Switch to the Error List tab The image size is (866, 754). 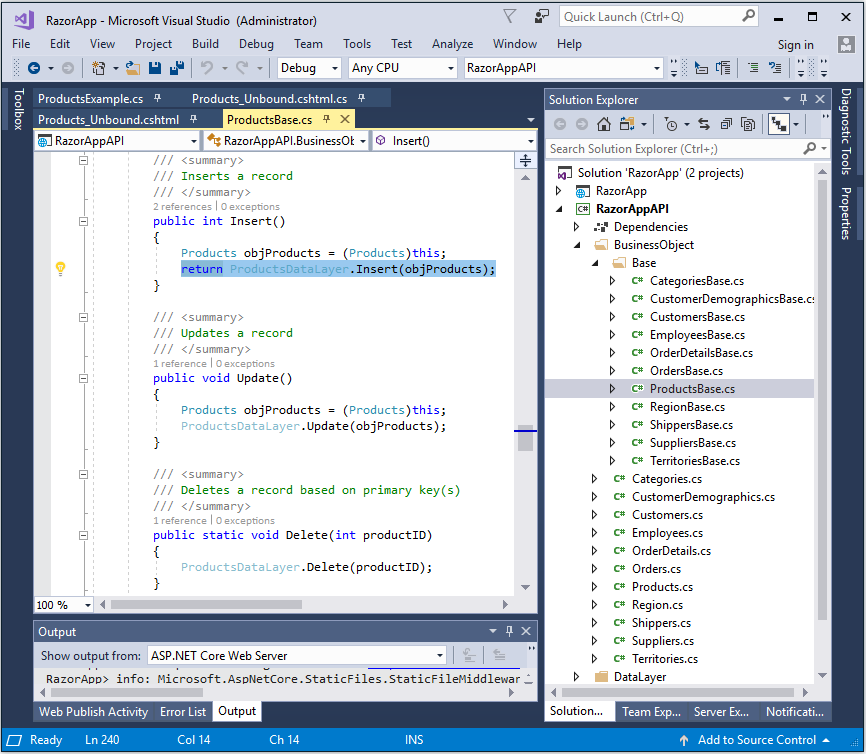click(183, 711)
